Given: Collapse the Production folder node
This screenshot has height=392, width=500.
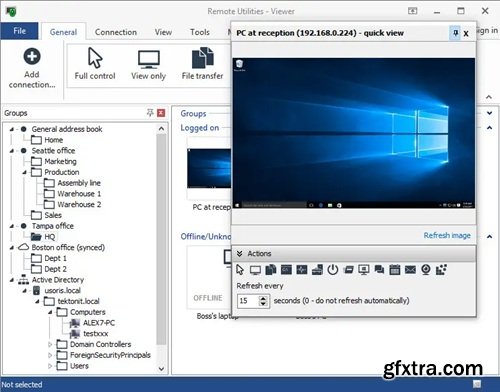Looking at the screenshot, I should click(x=25, y=172).
